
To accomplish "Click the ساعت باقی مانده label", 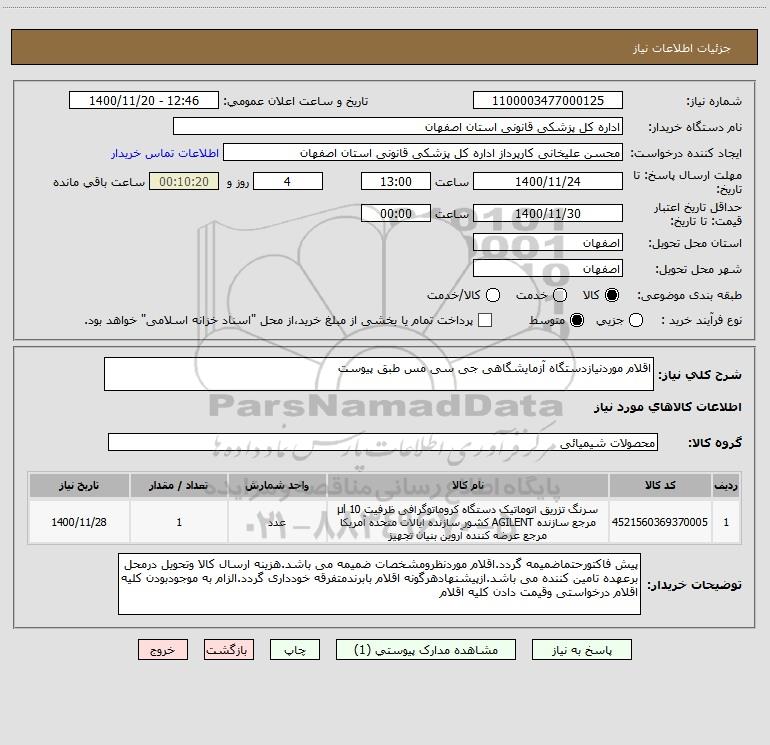I will pyautogui.click(x=99, y=182).
